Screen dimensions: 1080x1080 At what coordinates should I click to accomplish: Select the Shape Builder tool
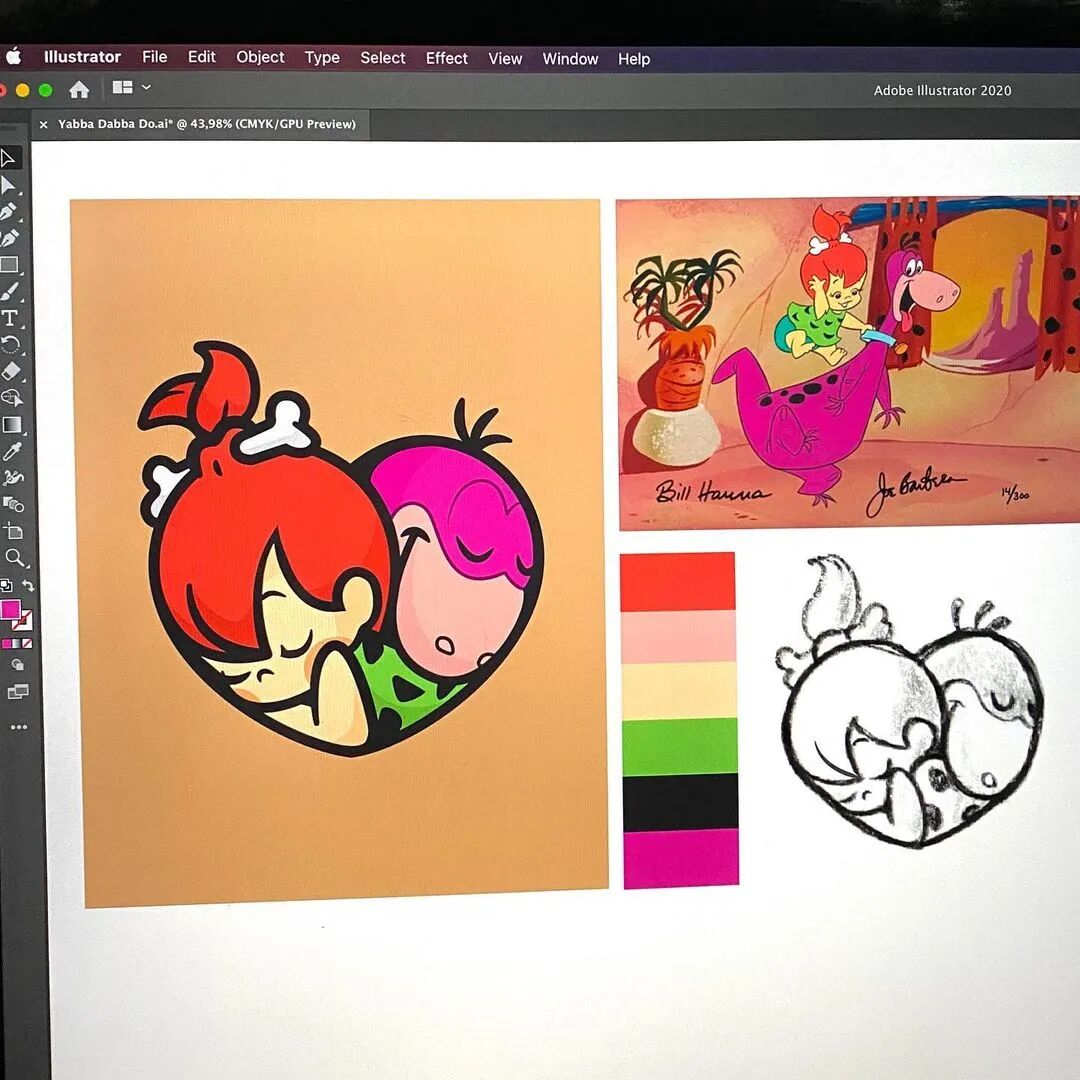click(x=11, y=397)
